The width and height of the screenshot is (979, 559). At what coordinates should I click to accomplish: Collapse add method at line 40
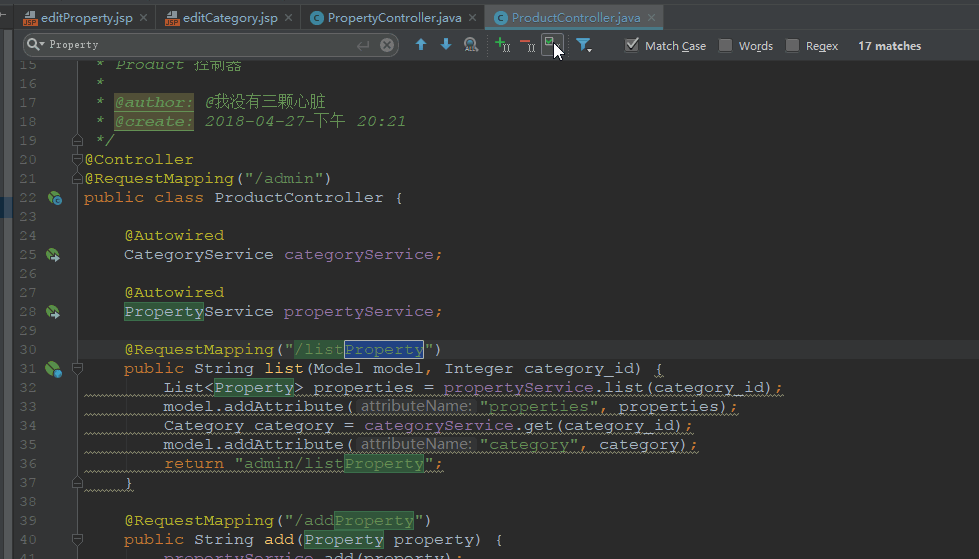(x=77, y=539)
